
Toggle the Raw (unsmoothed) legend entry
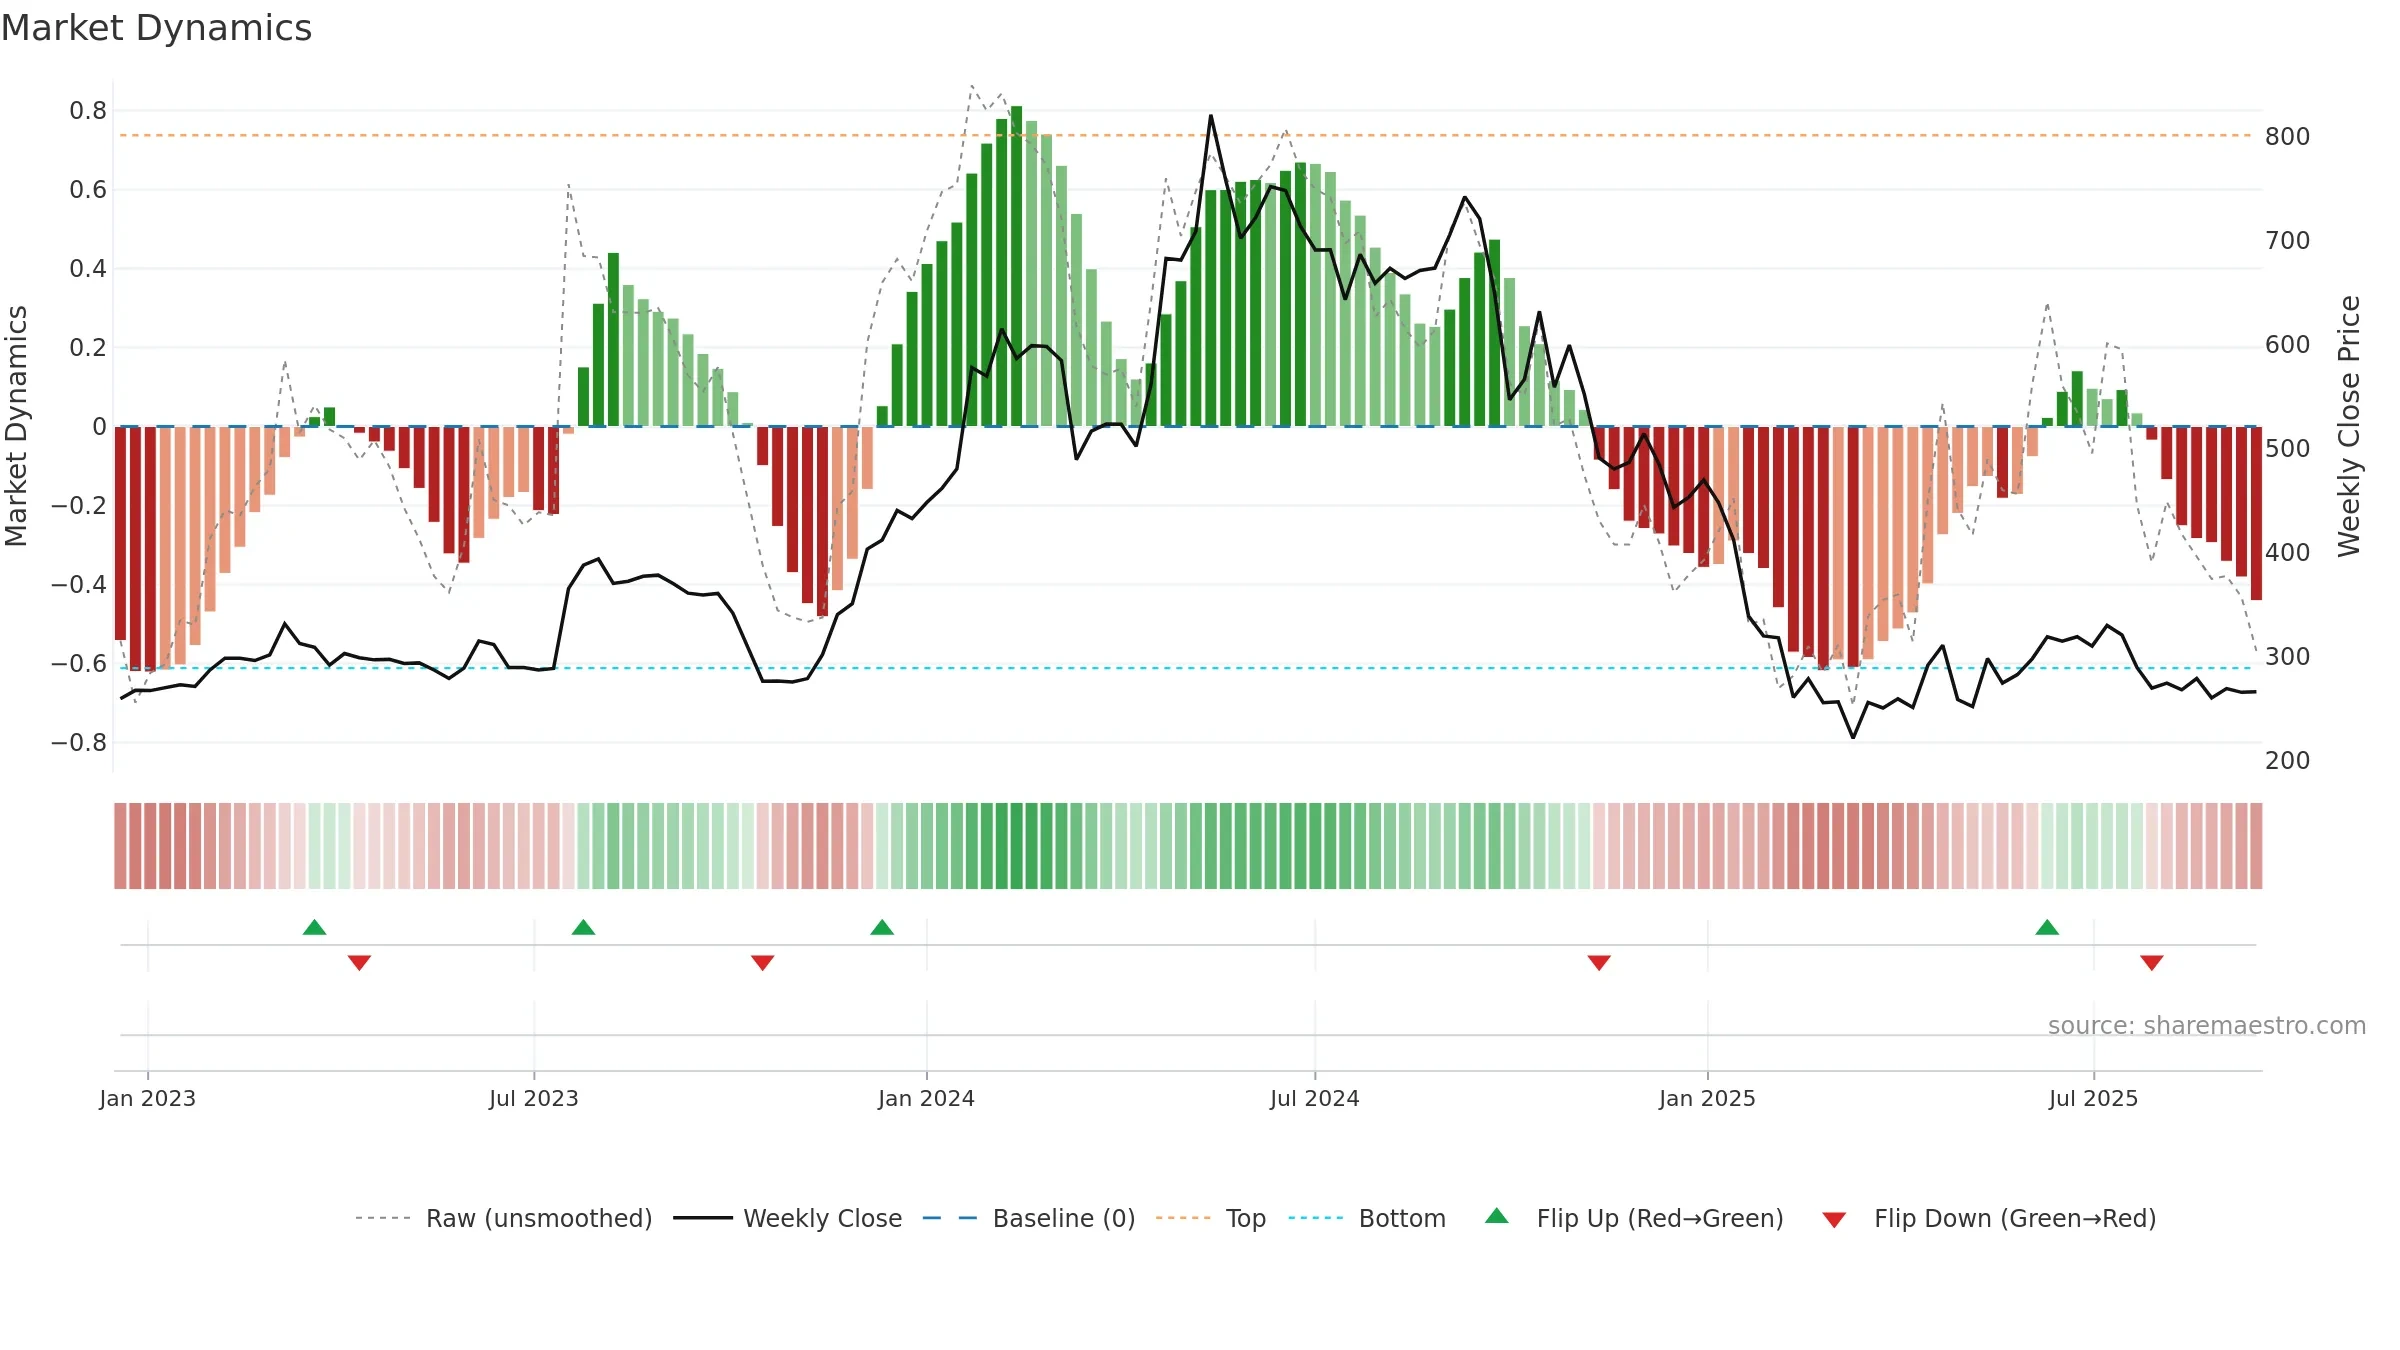pos(503,1218)
